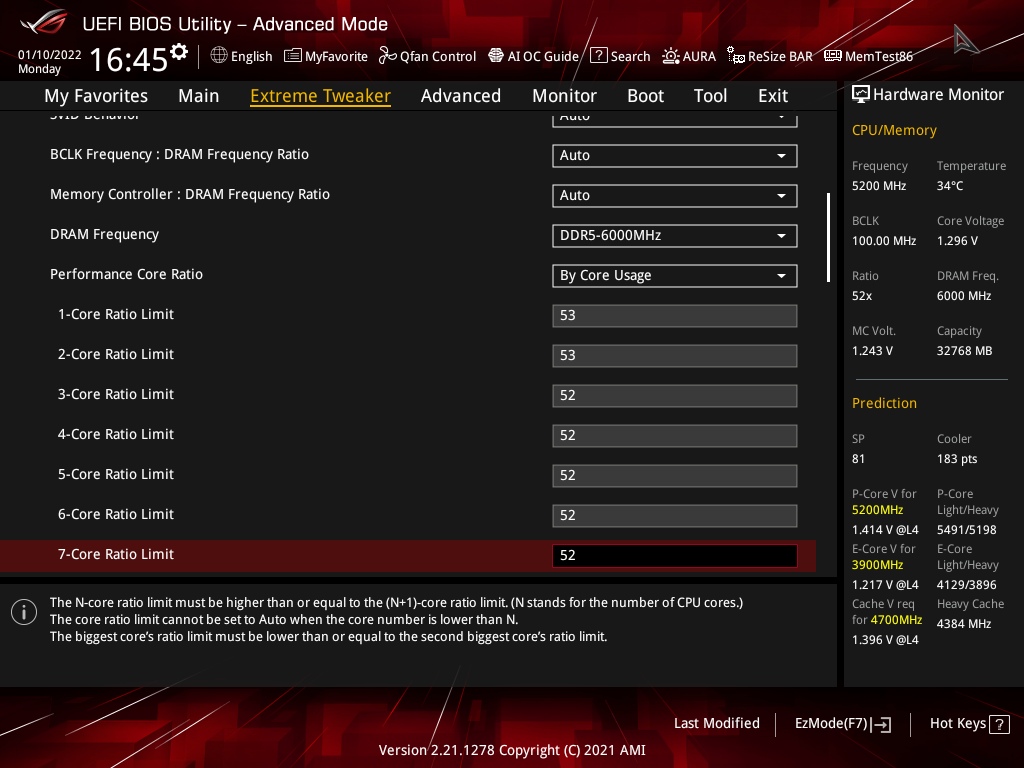This screenshot has height=768, width=1024.
Task: Select the 7-Core Ratio Limit label
Action: 116,554
